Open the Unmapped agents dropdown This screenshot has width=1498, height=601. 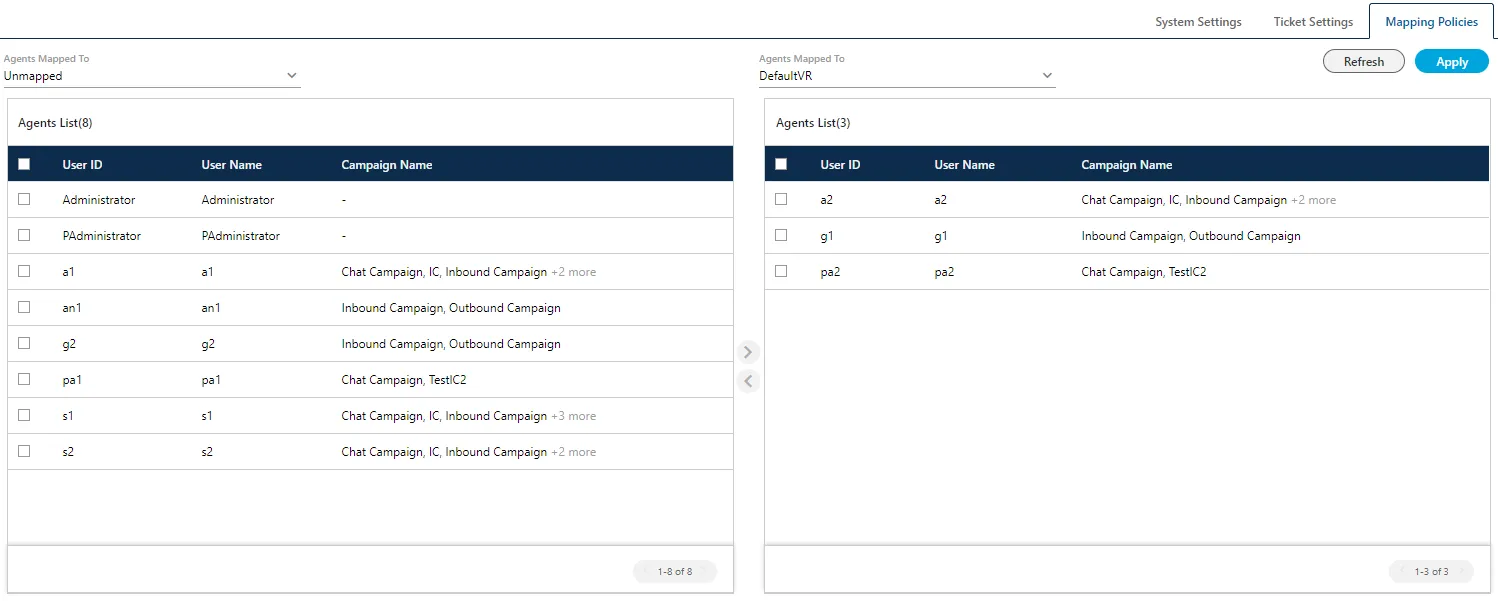[x=151, y=76]
